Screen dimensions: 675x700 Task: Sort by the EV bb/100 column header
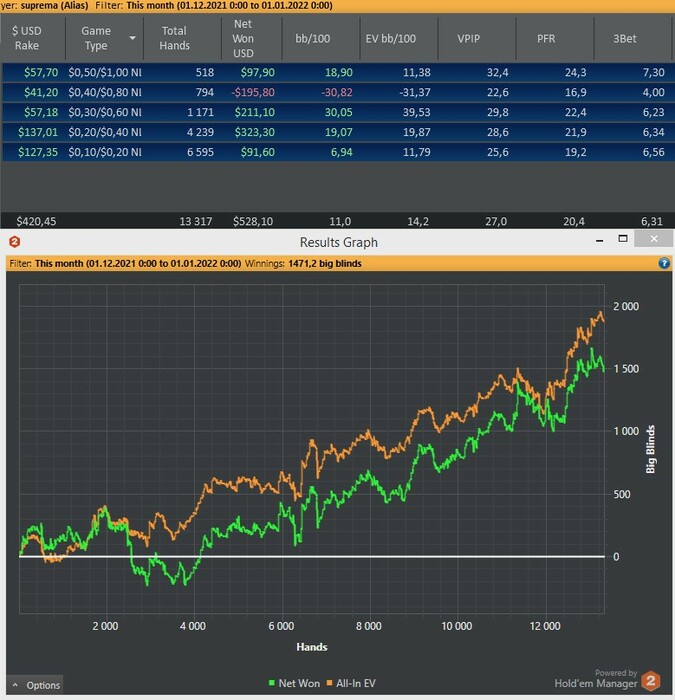[391, 39]
